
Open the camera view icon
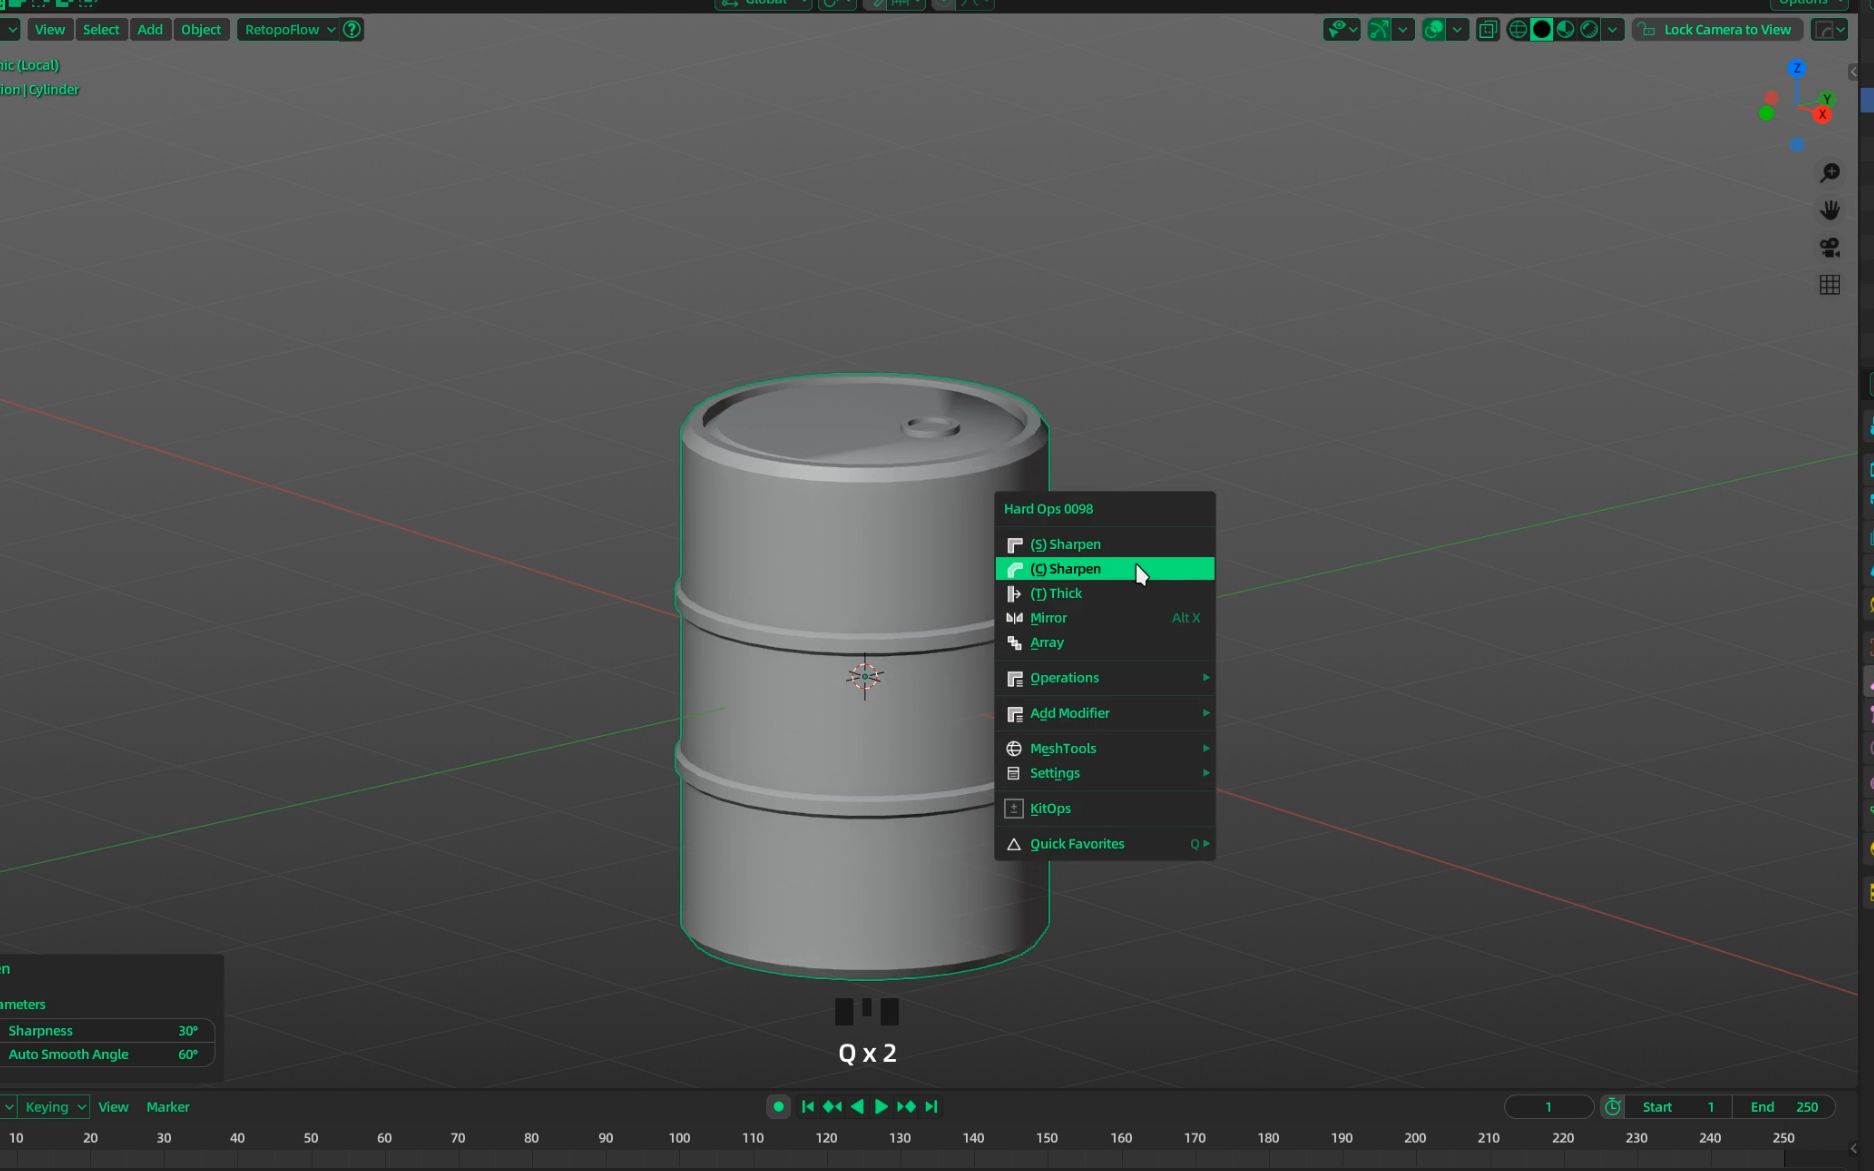(x=1829, y=247)
